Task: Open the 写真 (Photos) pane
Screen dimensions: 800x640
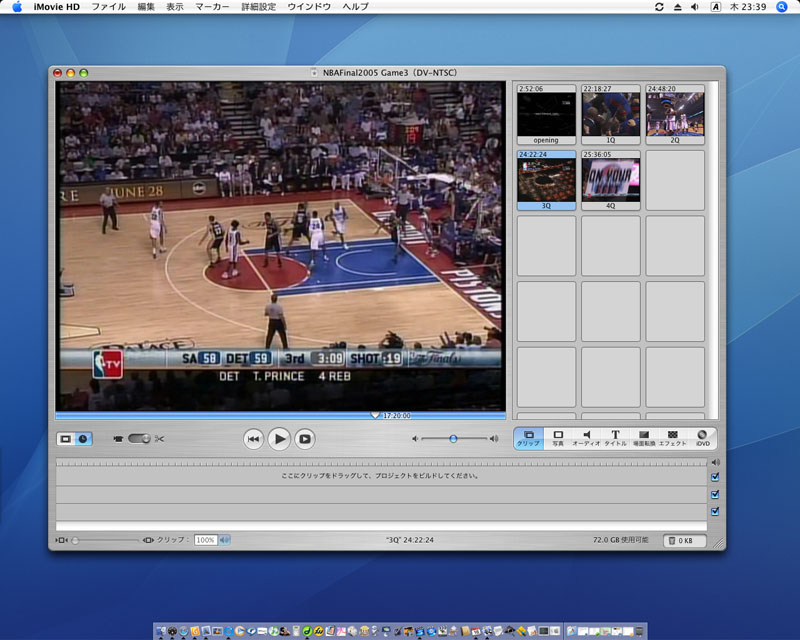Action: pos(558,438)
